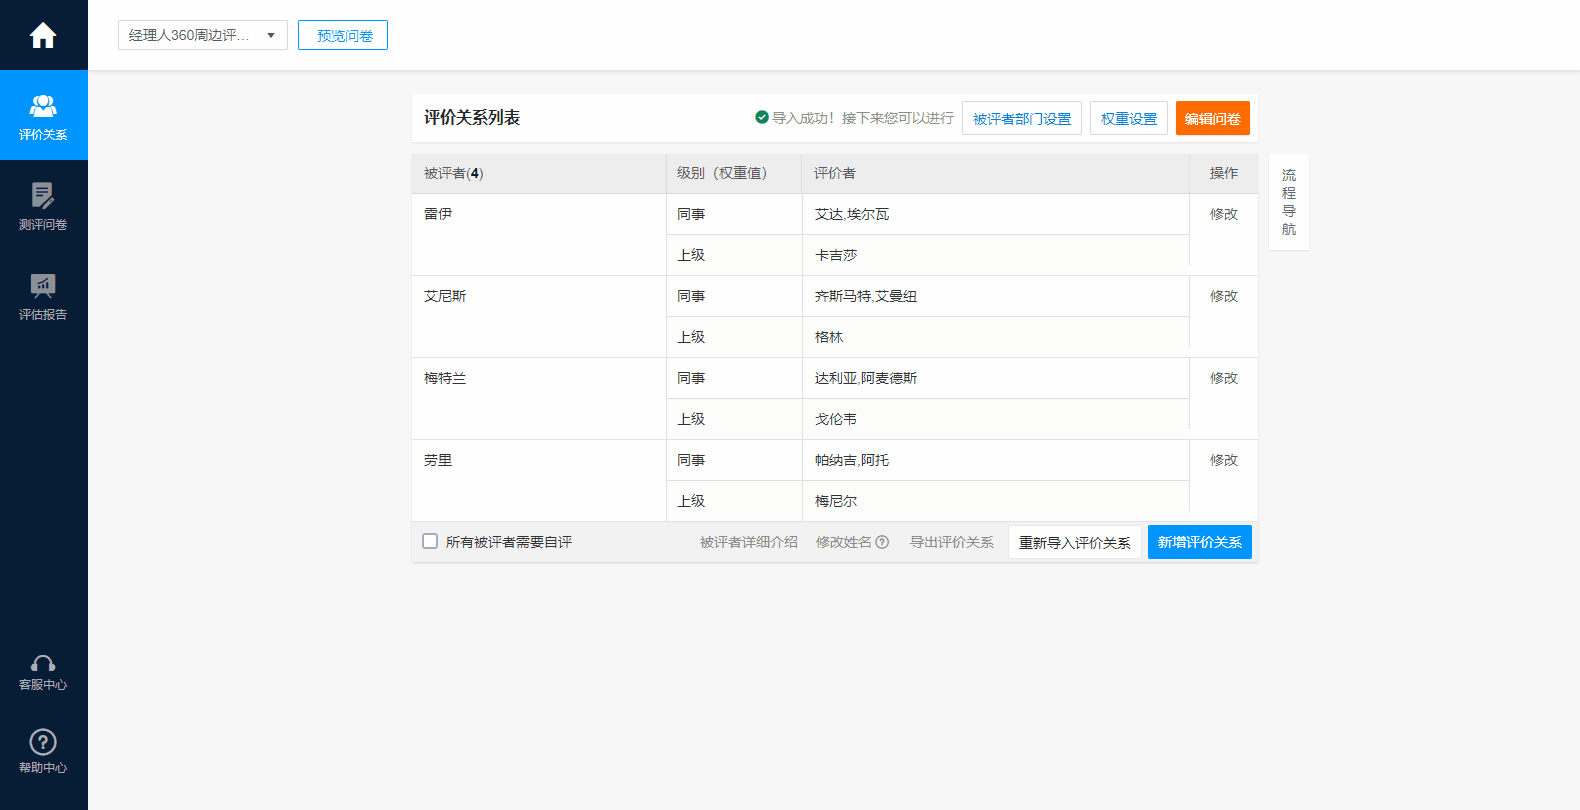
Task: Click the orange 编辑问卷 button
Action: point(1213,118)
